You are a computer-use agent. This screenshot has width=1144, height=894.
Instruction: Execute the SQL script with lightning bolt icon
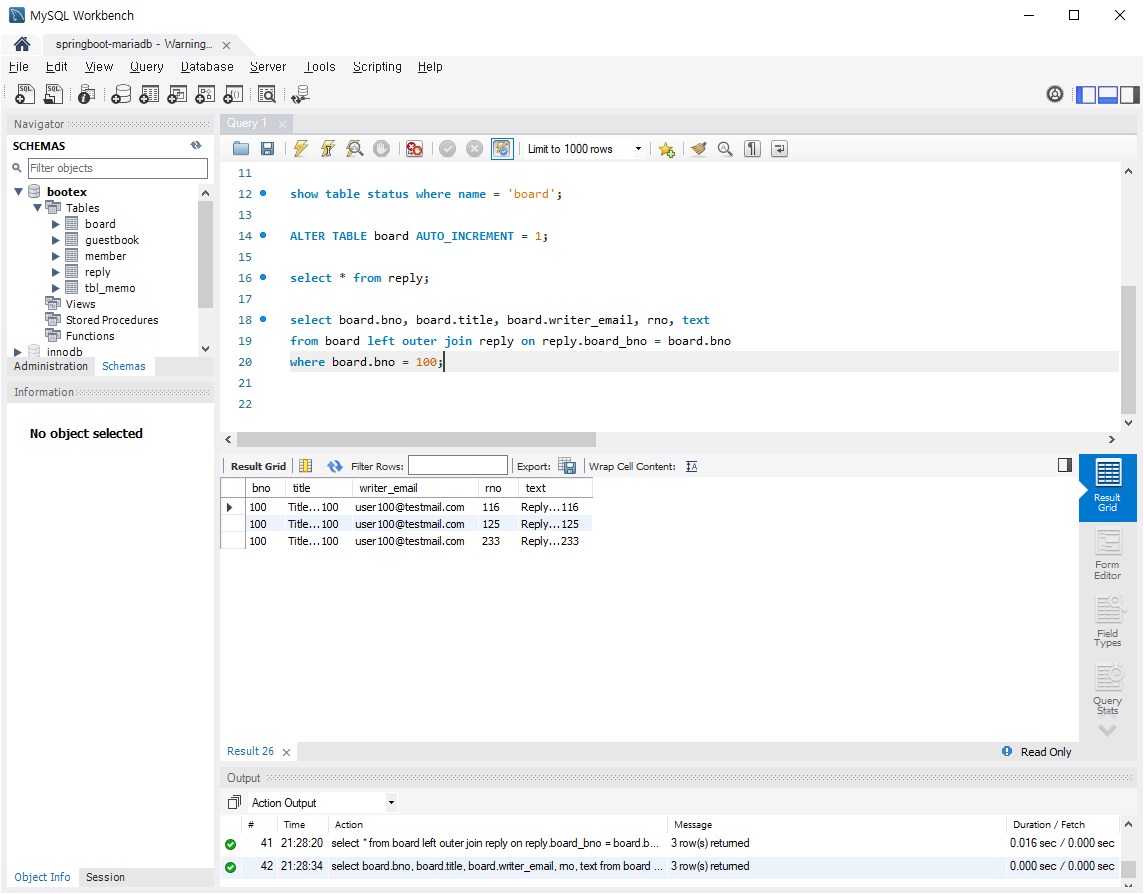click(300, 149)
